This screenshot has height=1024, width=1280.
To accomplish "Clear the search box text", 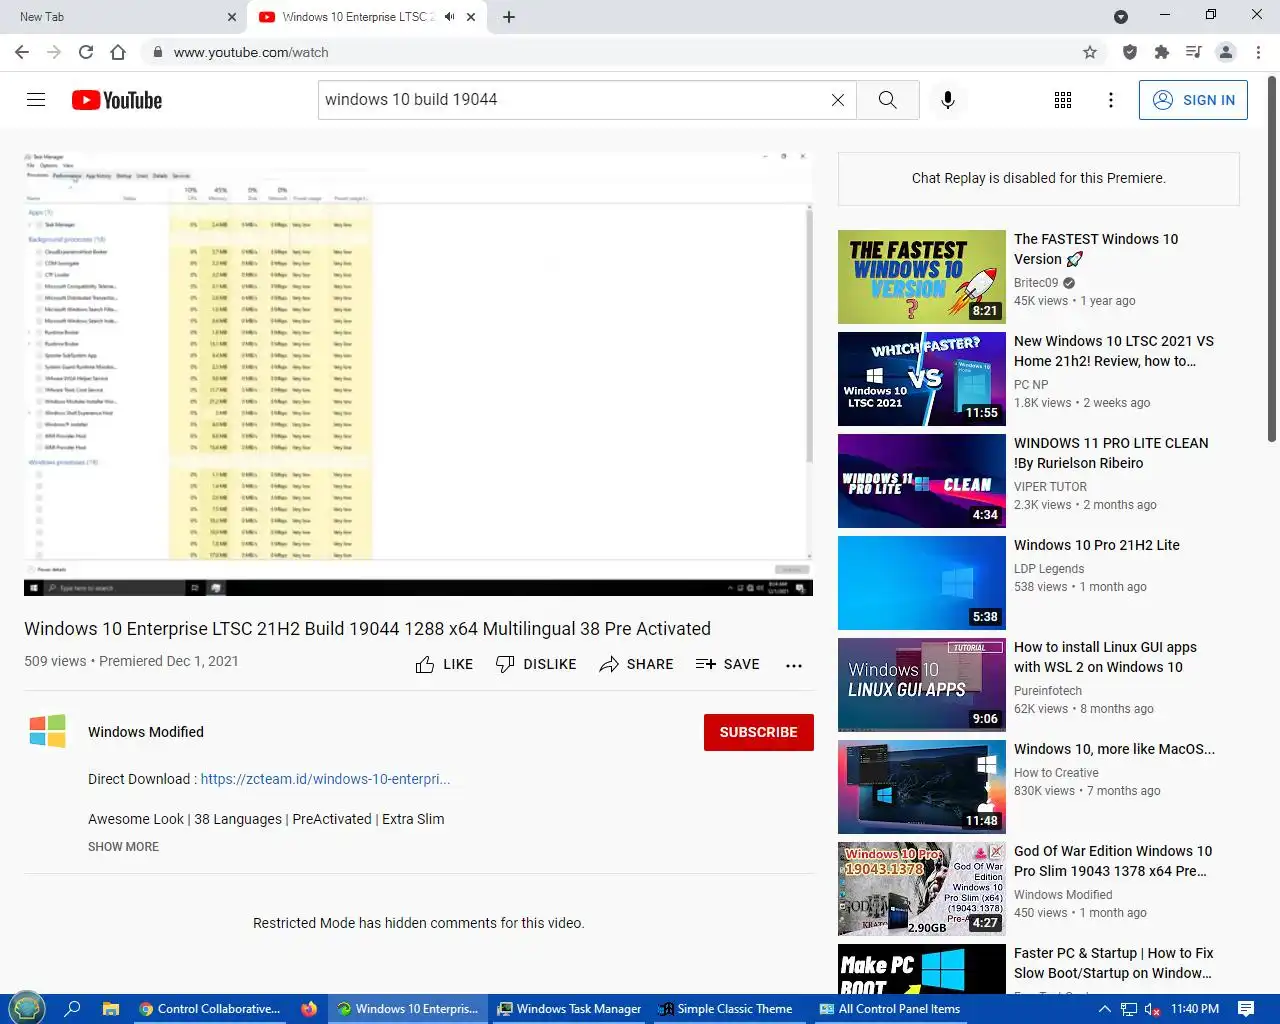I will [x=838, y=100].
